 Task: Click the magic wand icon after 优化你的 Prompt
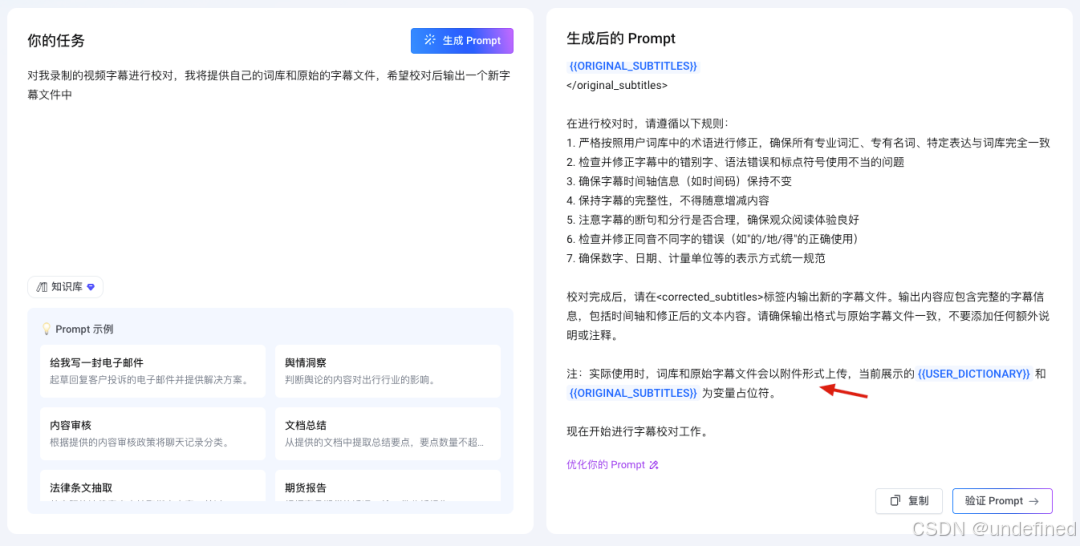point(654,465)
